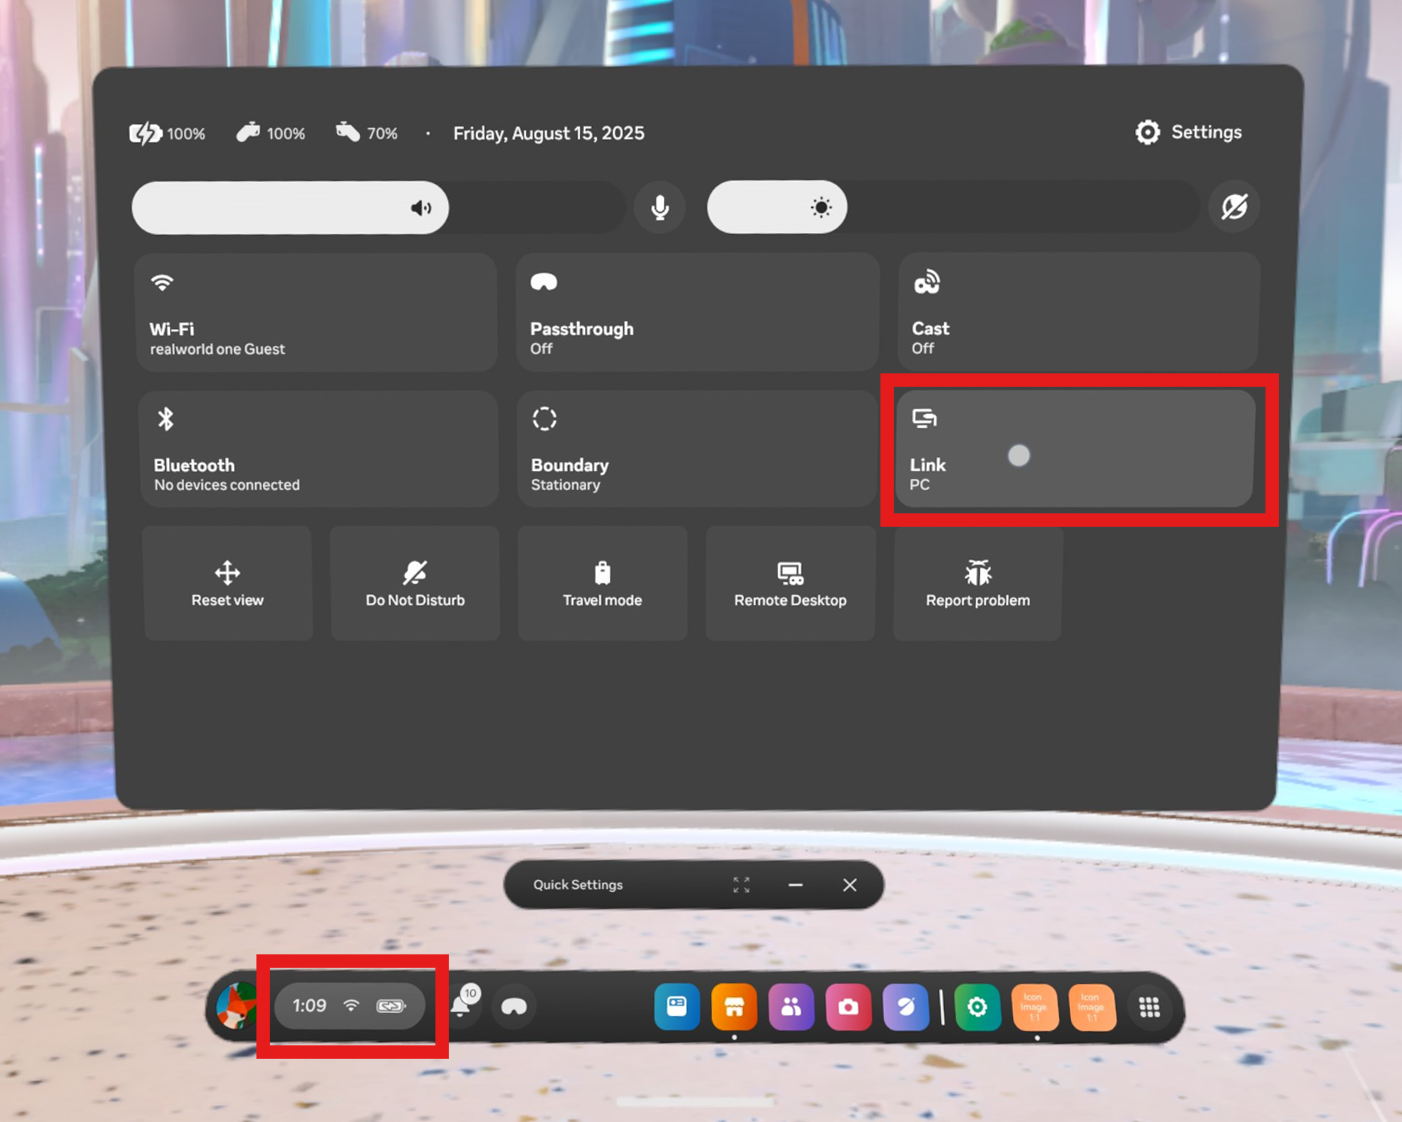
Task: Open the Browser app in the dock
Action: pyautogui.click(x=906, y=1007)
